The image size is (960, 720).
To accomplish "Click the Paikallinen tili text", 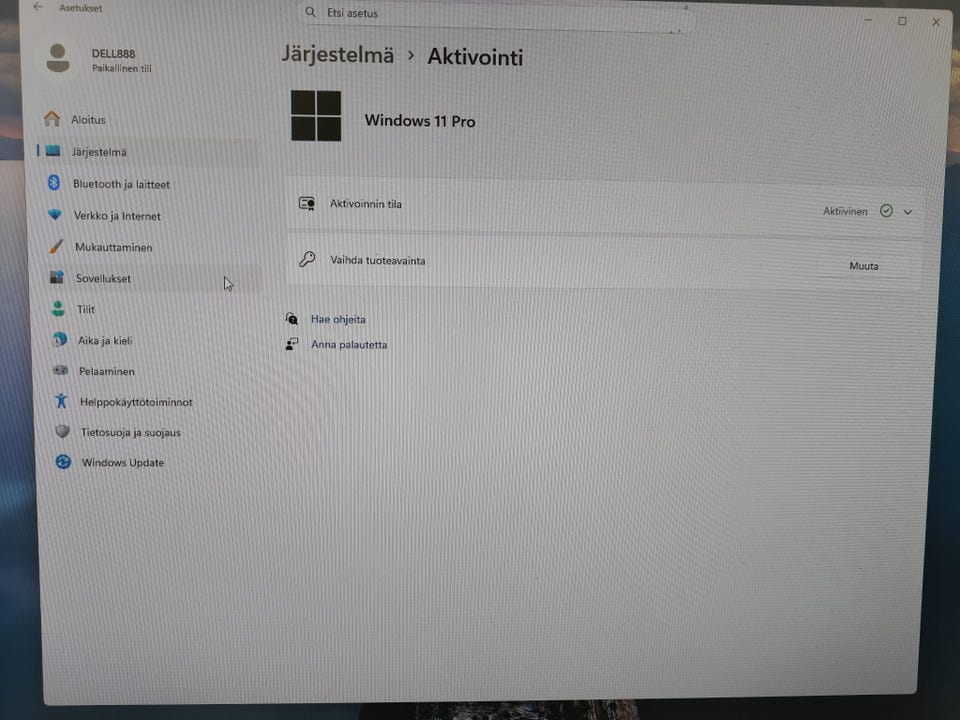I will point(122,68).
